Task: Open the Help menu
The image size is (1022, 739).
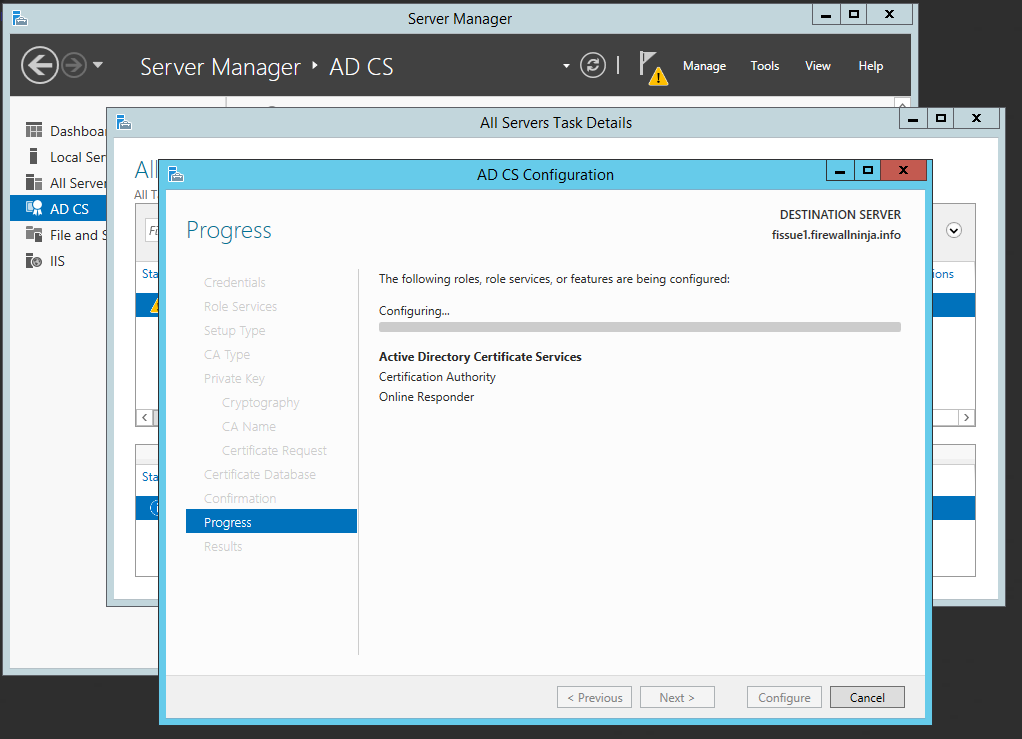Action: (x=870, y=66)
